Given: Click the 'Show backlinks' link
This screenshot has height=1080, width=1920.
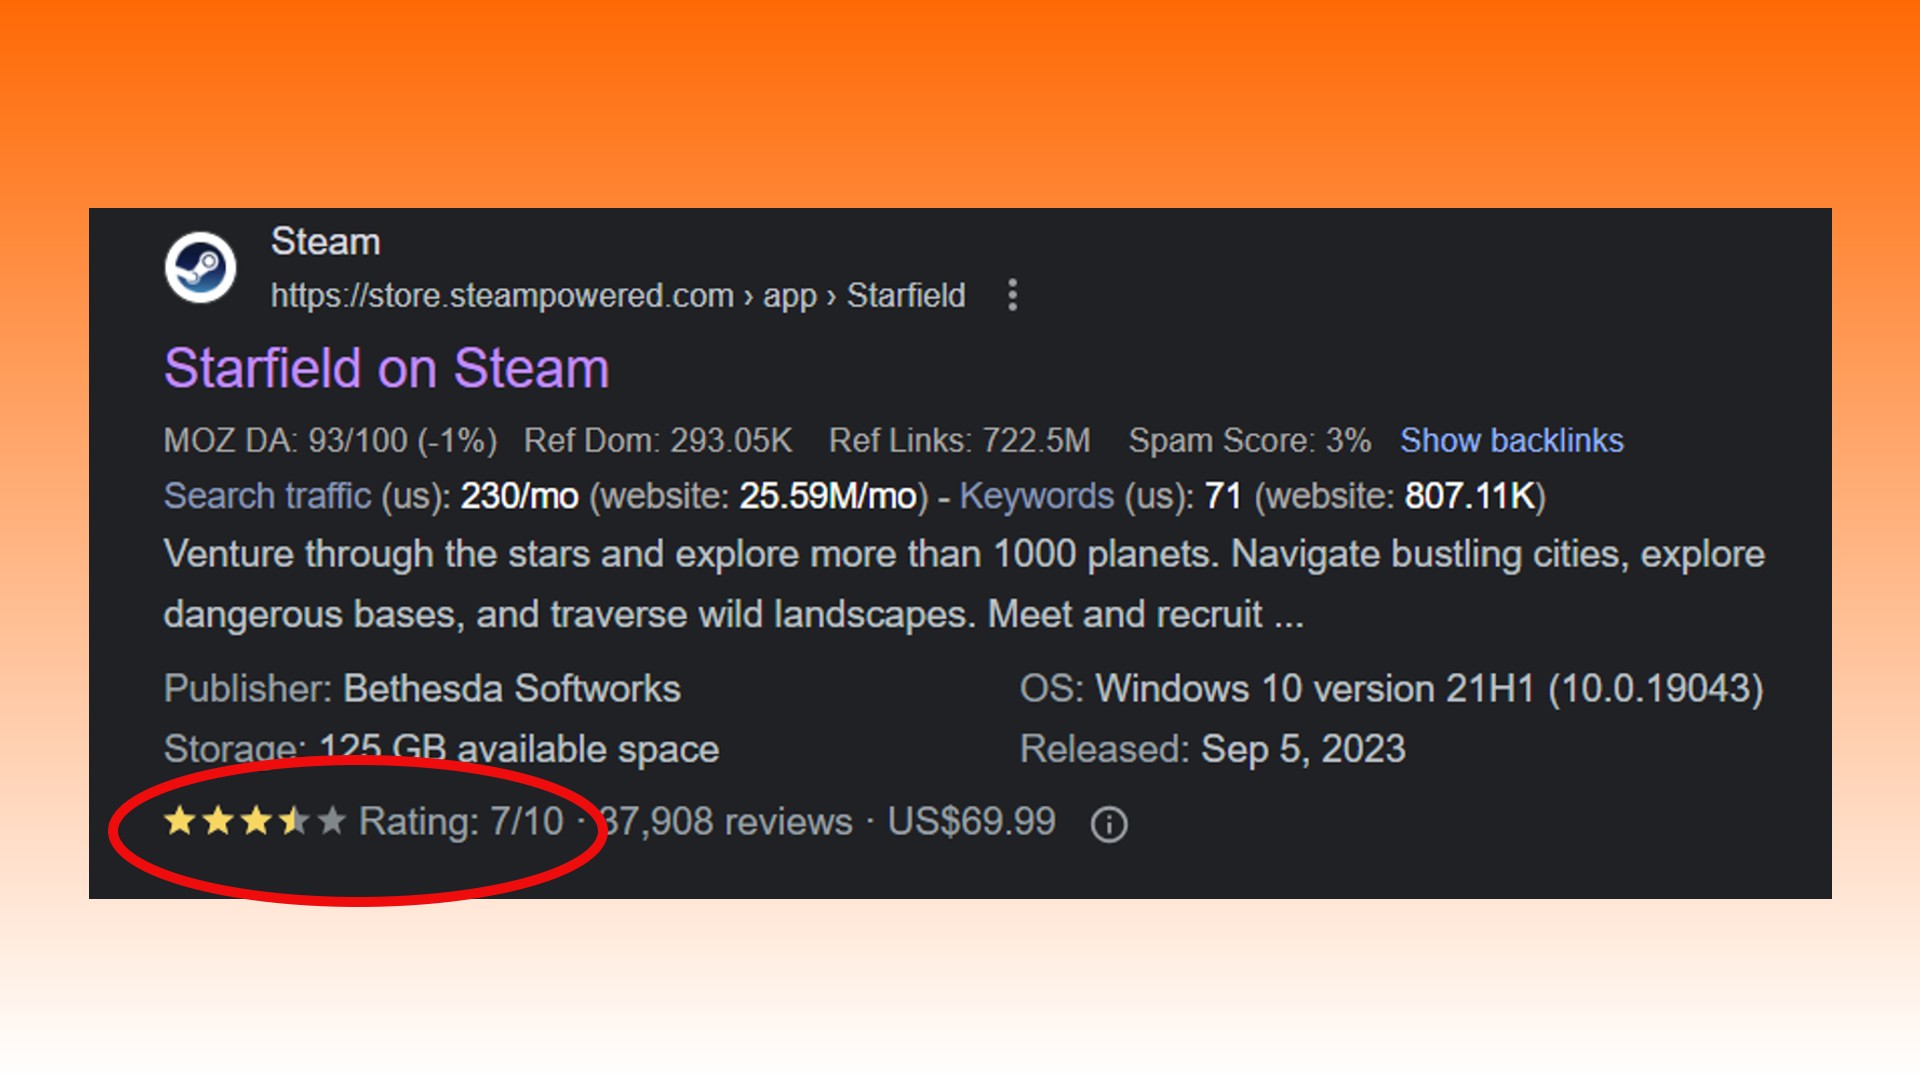Looking at the screenshot, I should point(1511,440).
